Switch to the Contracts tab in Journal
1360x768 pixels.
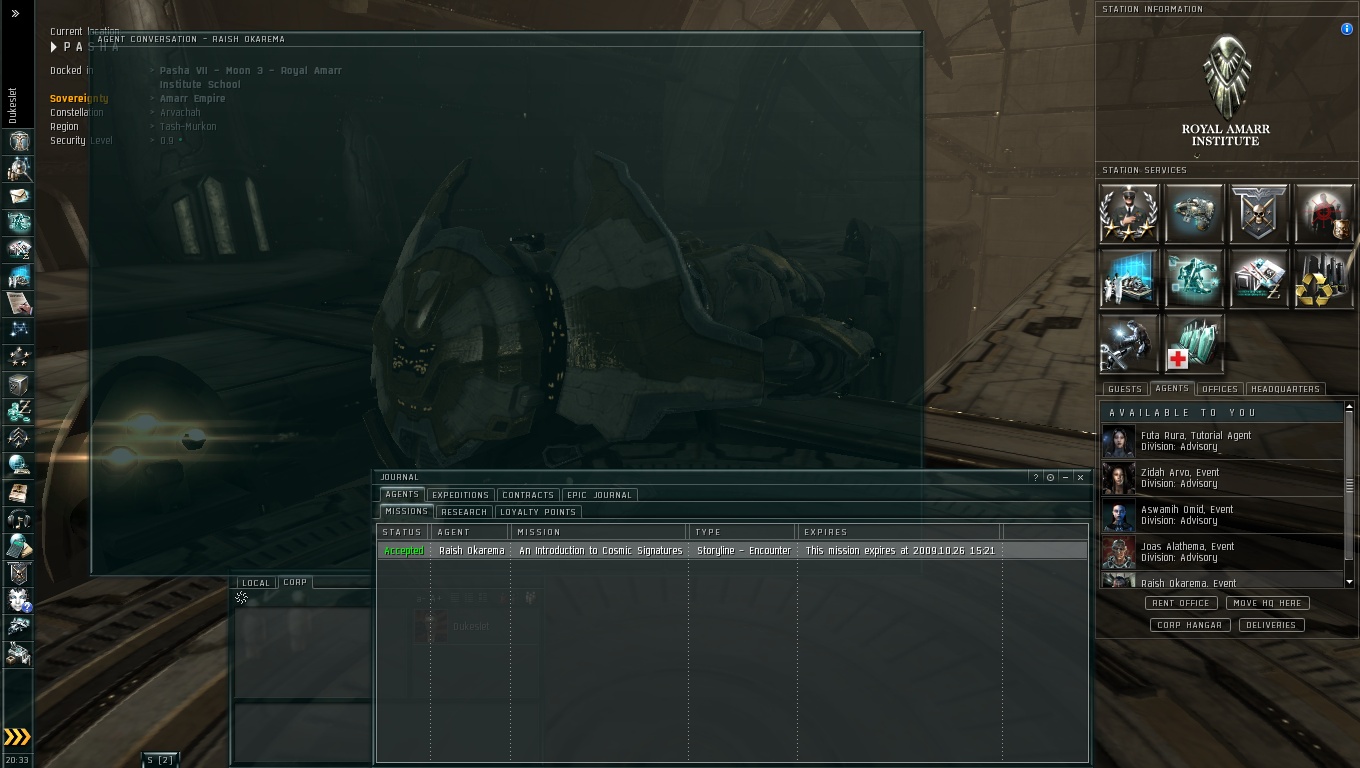[528, 495]
